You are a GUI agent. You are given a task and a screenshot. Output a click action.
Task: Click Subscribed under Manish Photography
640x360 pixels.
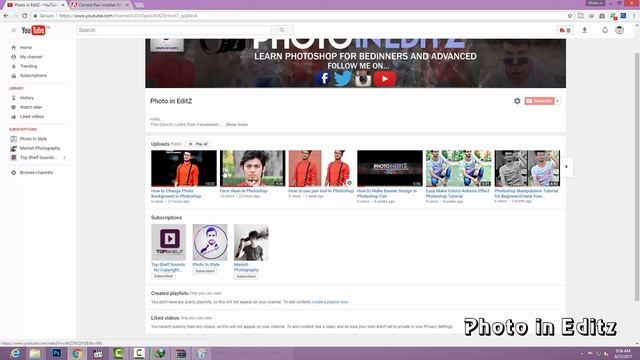coord(246,276)
